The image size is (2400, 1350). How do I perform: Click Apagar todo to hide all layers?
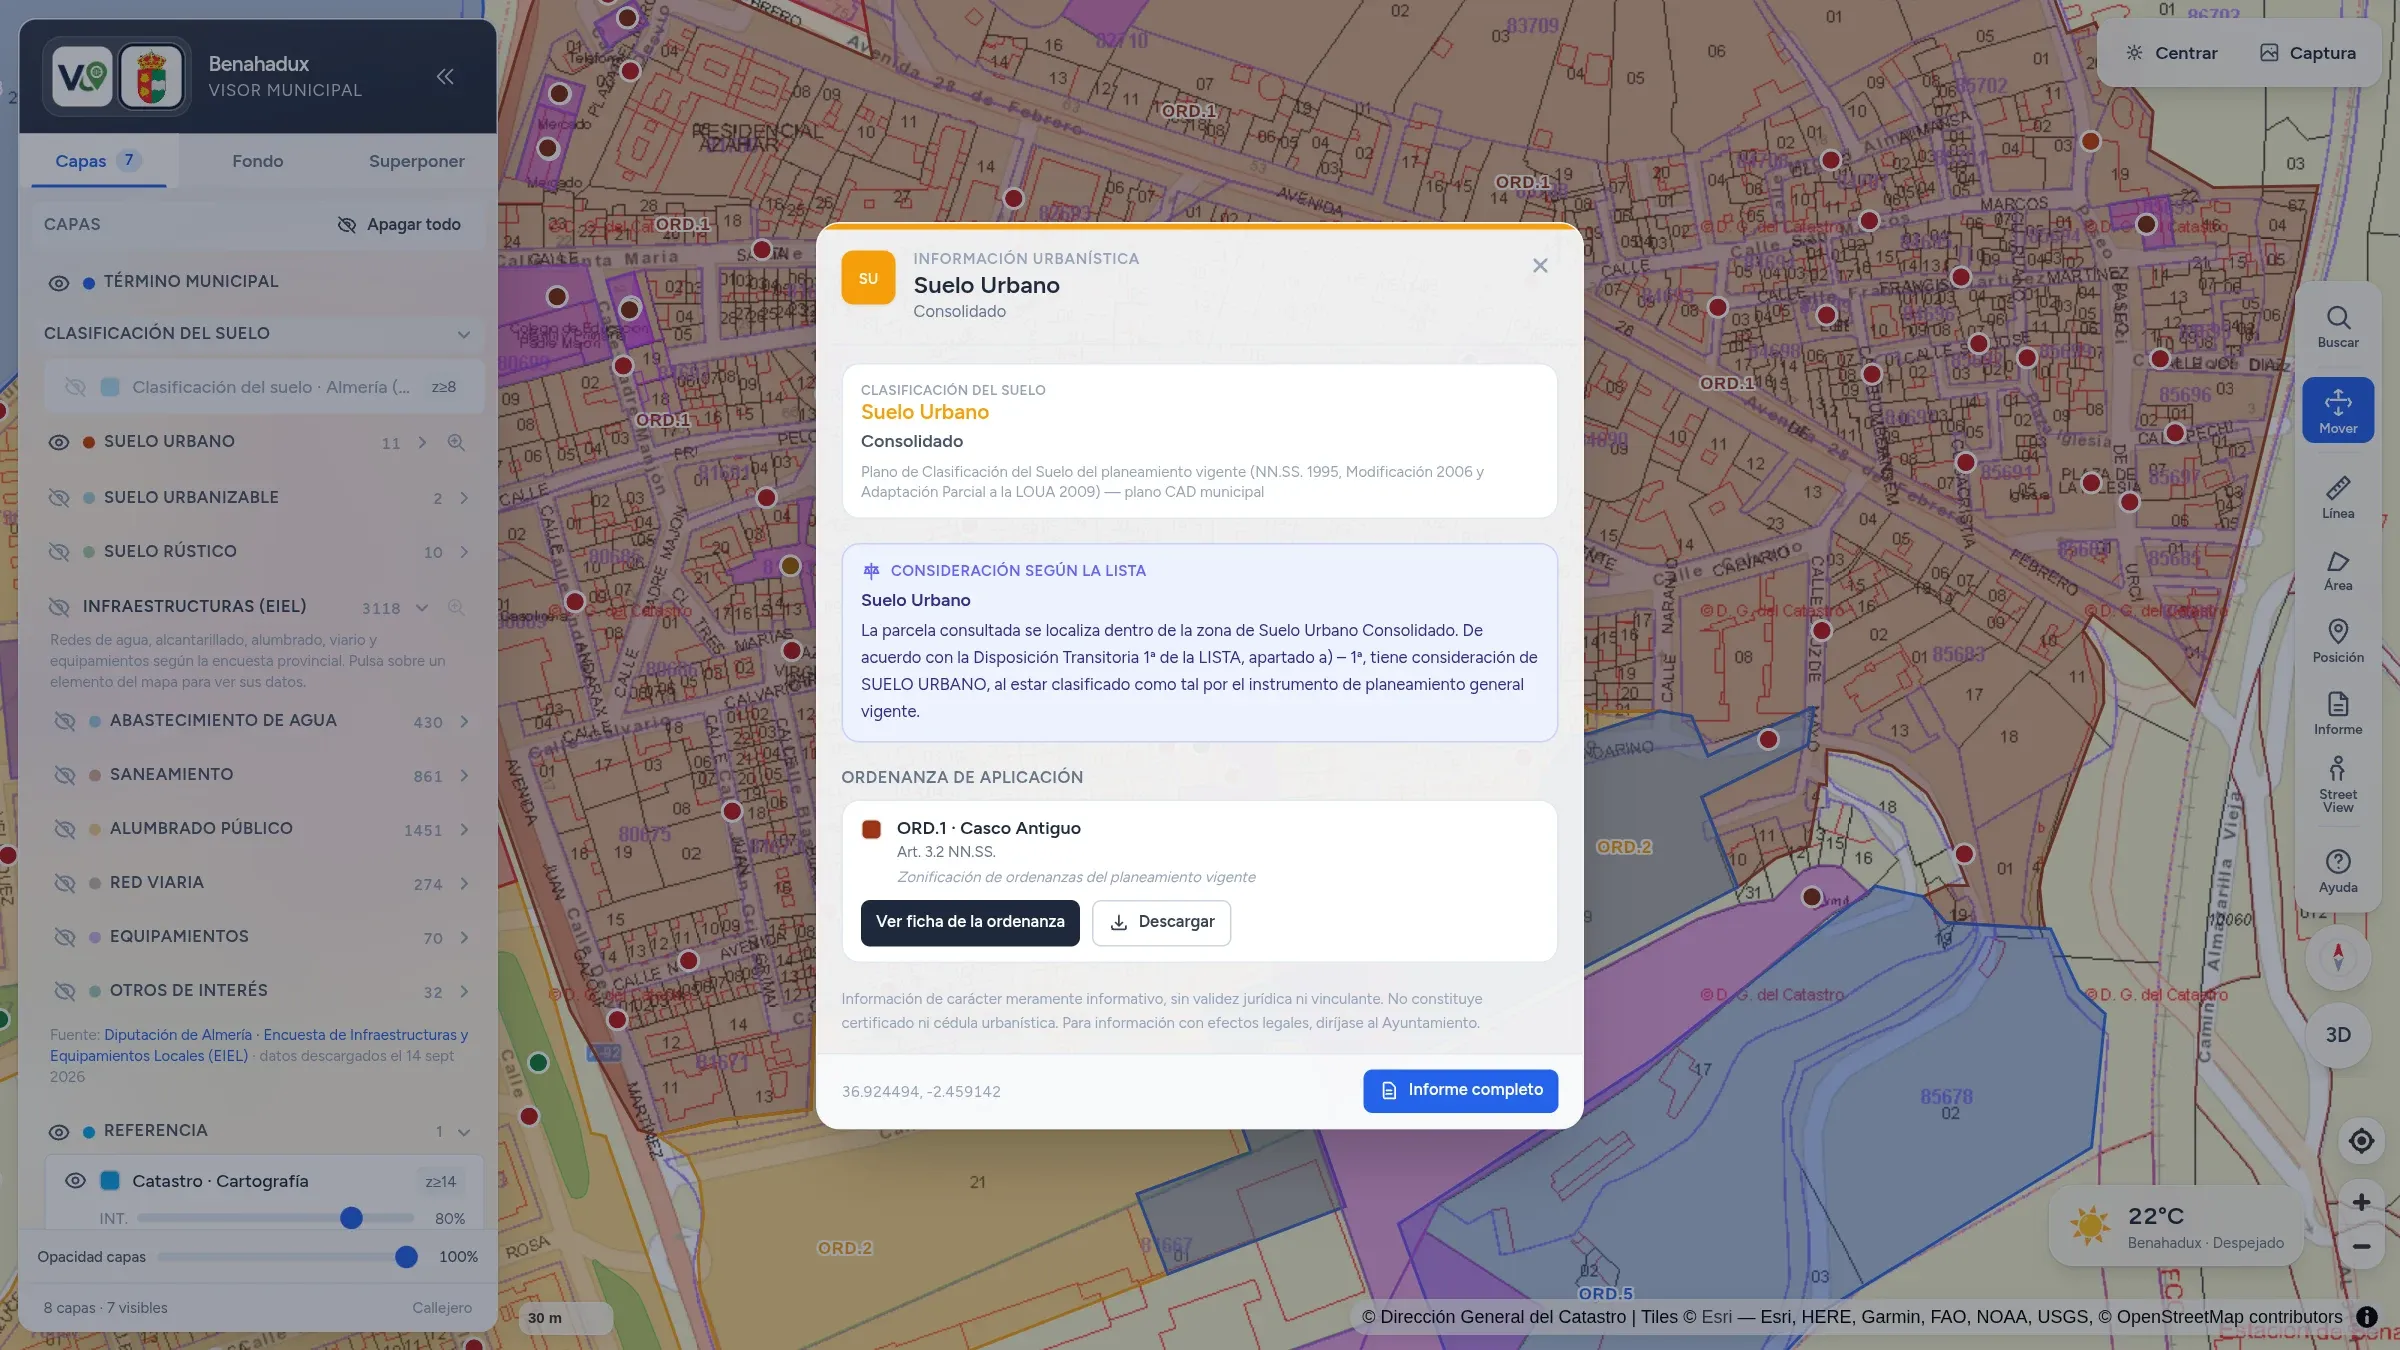pos(399,225)
